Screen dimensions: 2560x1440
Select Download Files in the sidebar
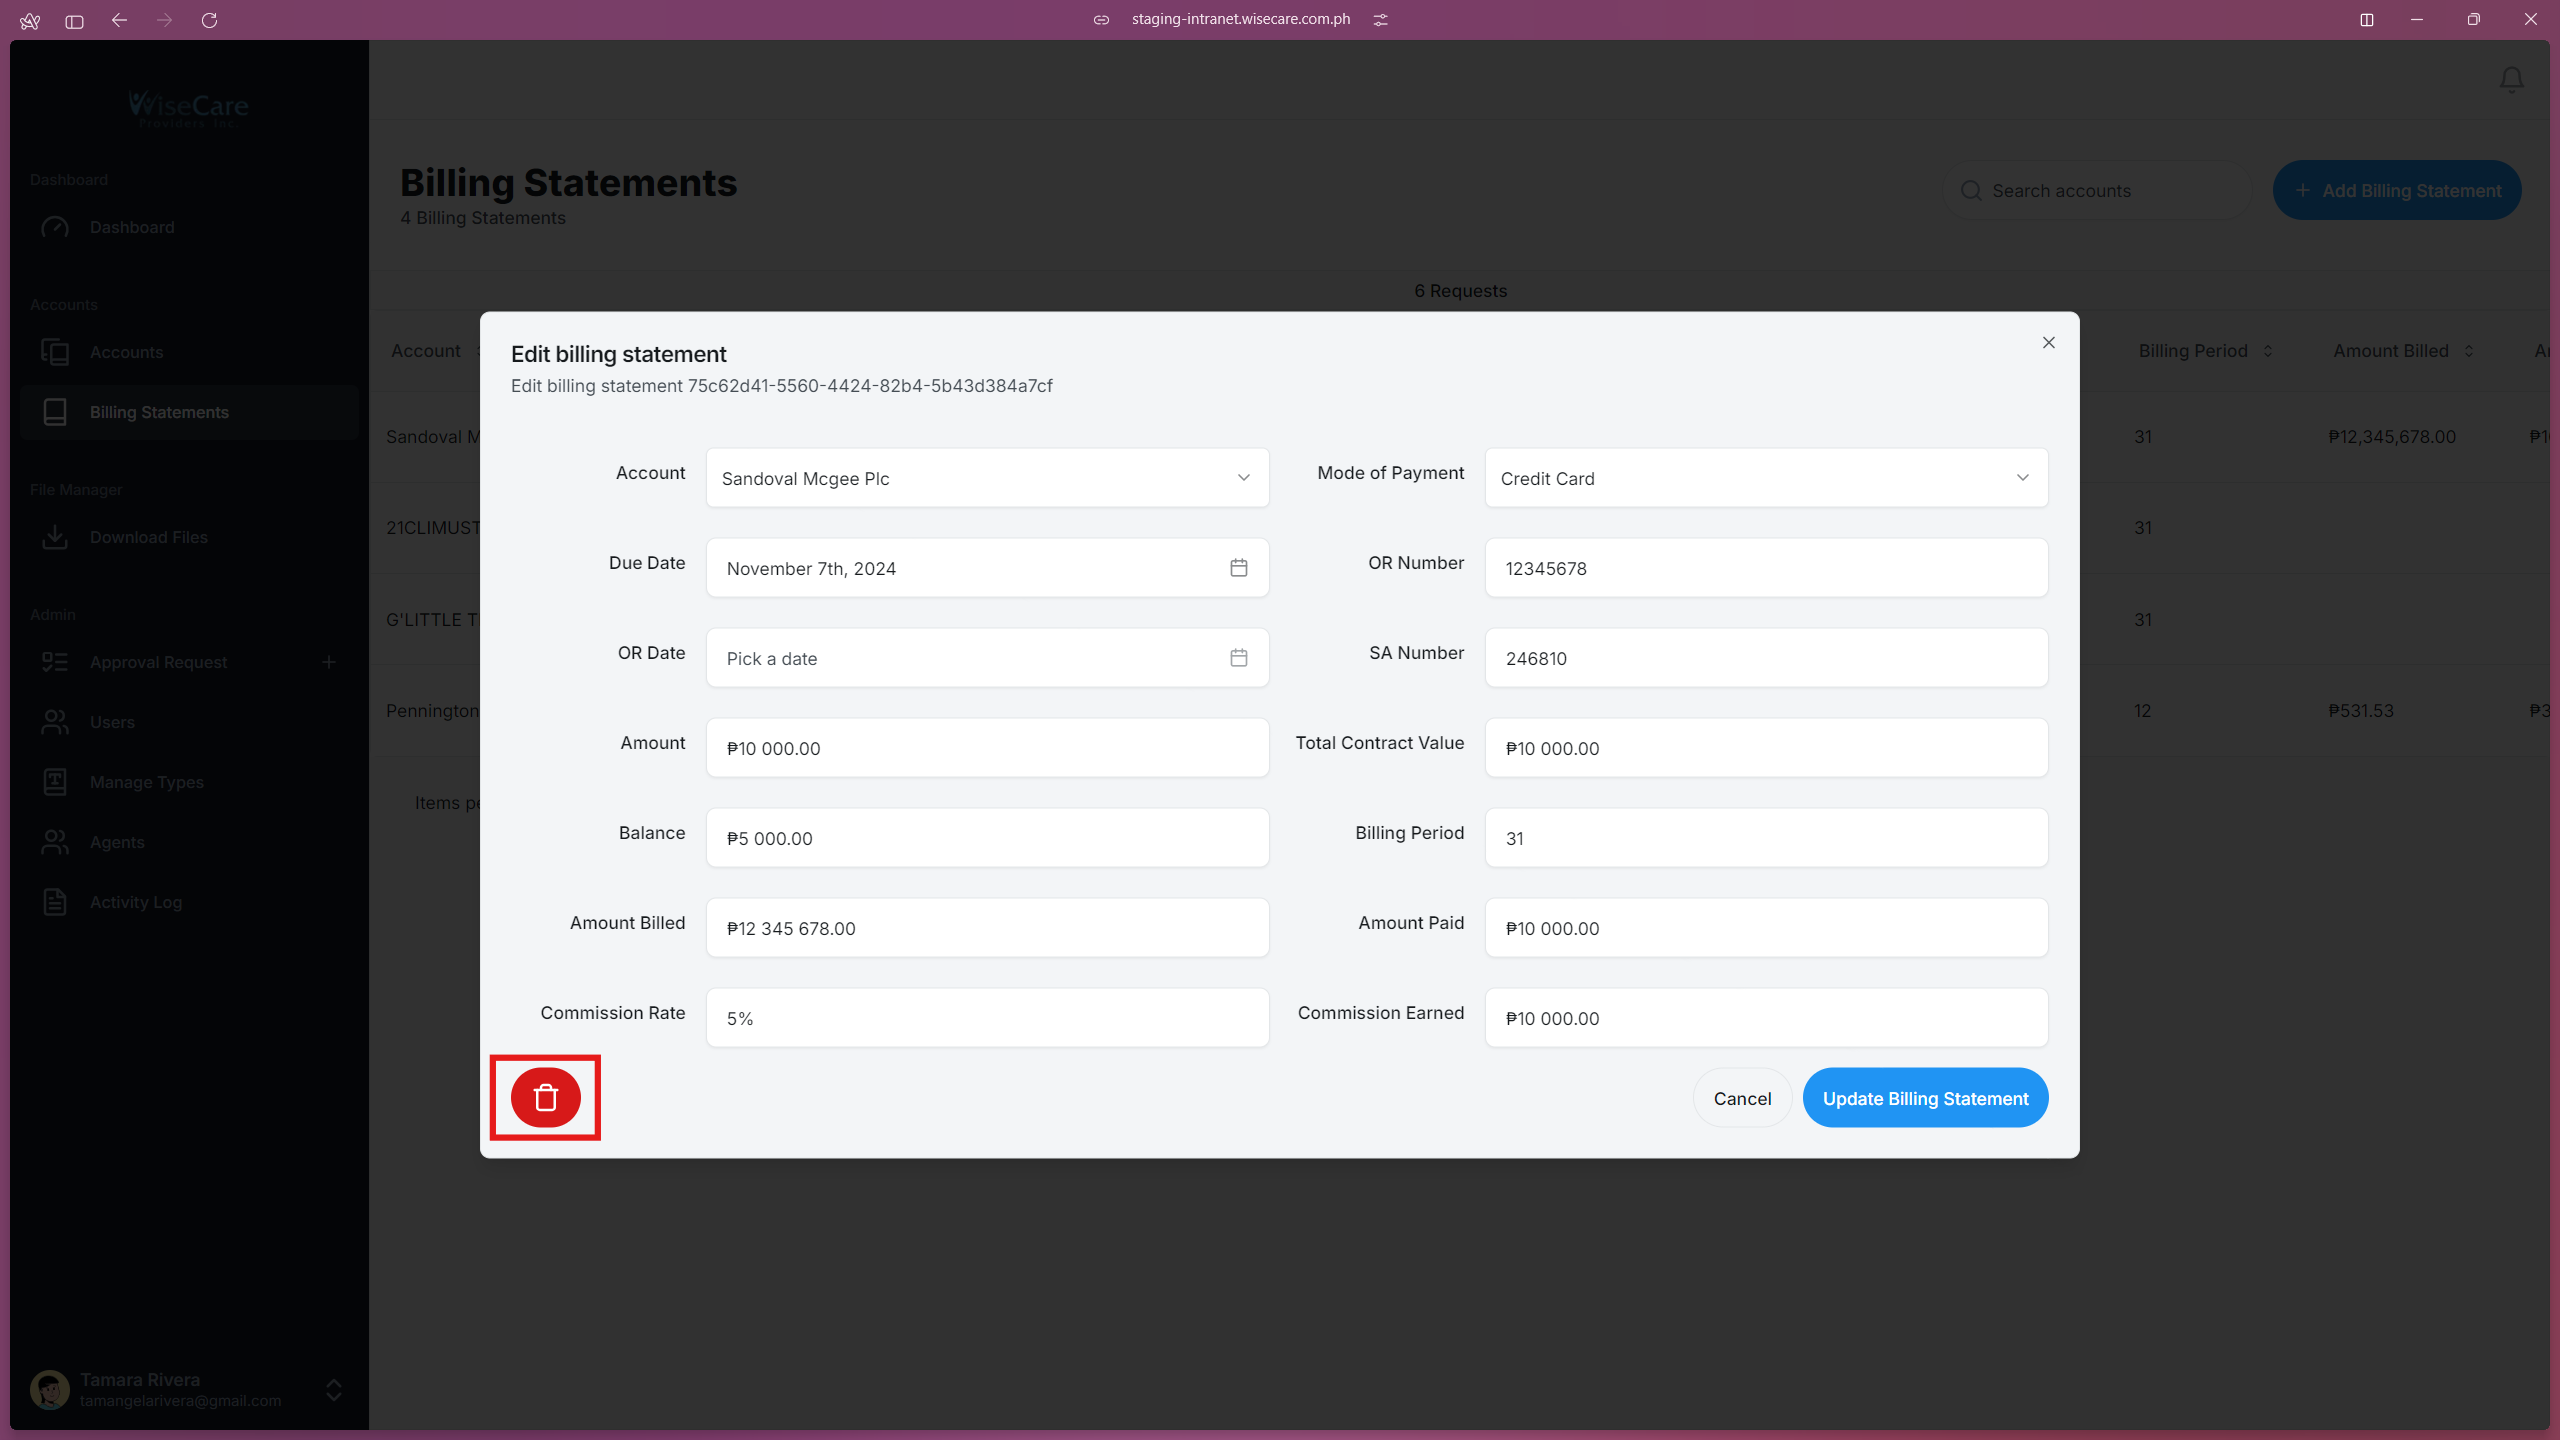[150, 537]
